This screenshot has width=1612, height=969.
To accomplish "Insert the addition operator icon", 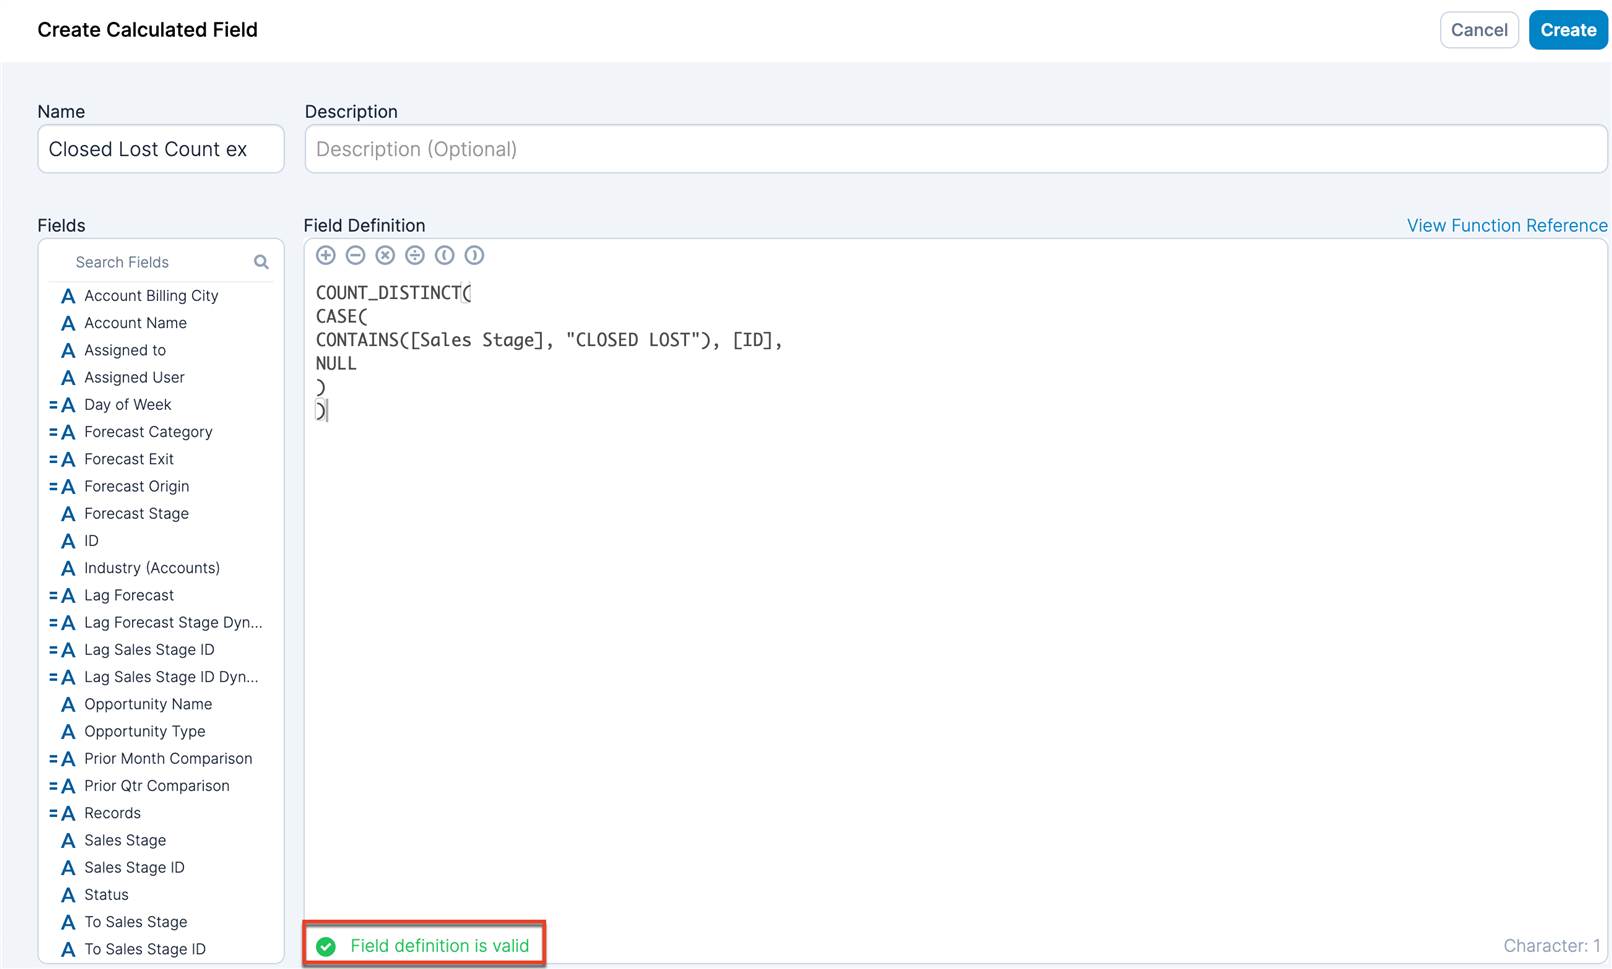I will tap(326, 255).
